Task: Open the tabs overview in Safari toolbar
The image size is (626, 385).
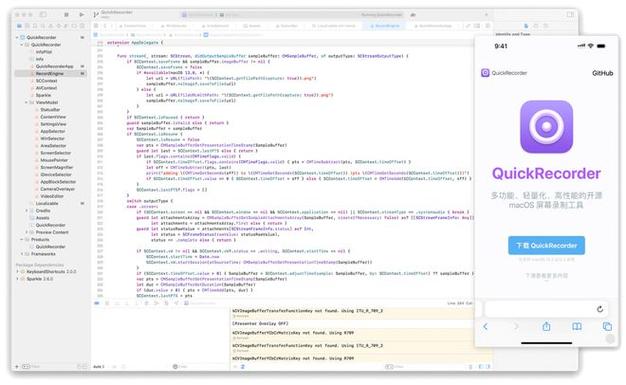Action: point(607,326)
